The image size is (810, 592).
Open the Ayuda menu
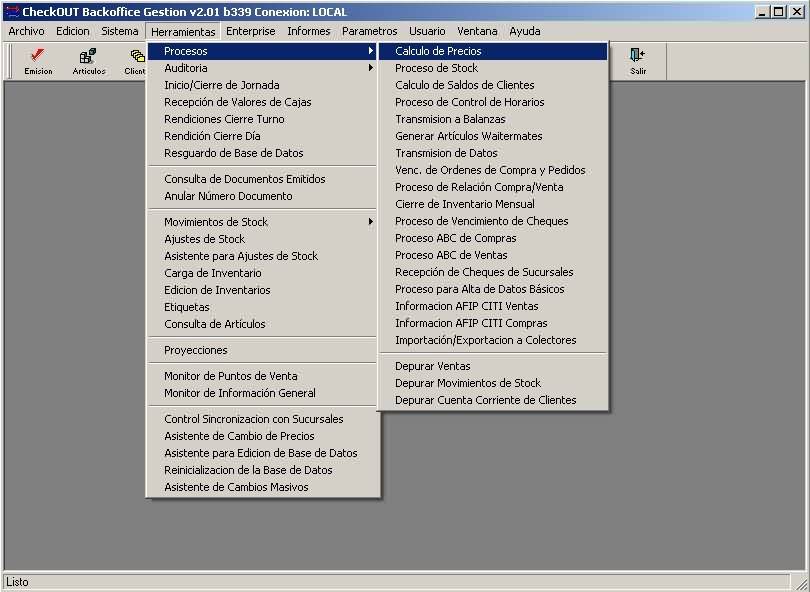[524, 31]
